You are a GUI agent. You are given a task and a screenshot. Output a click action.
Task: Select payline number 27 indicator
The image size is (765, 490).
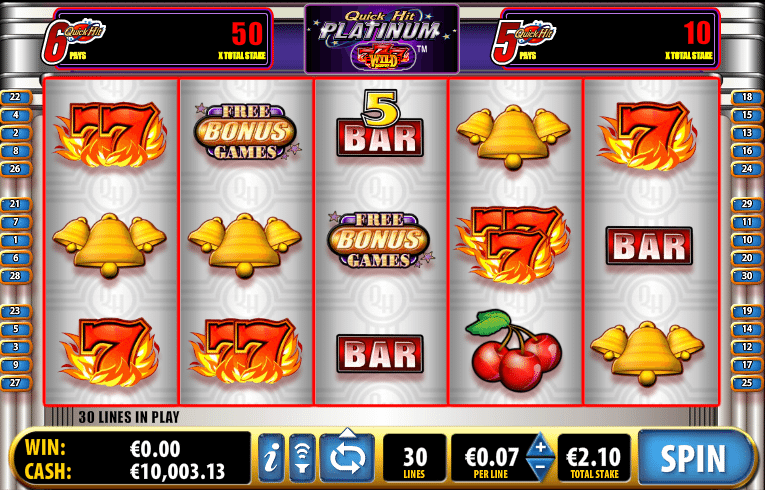(16, 383)
